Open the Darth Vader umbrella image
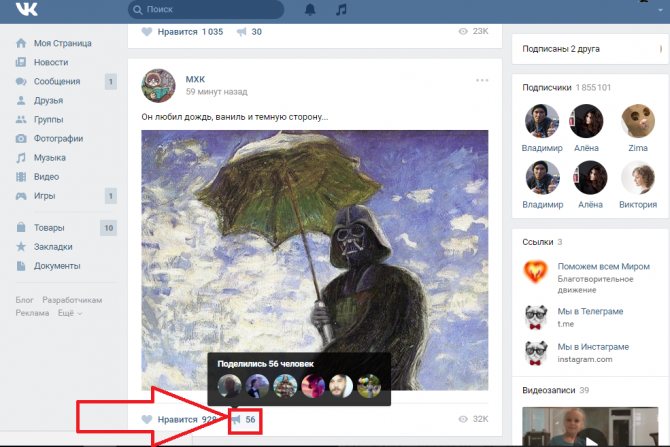670x447 pixels. pyautogui.click(x=314, y=260)
